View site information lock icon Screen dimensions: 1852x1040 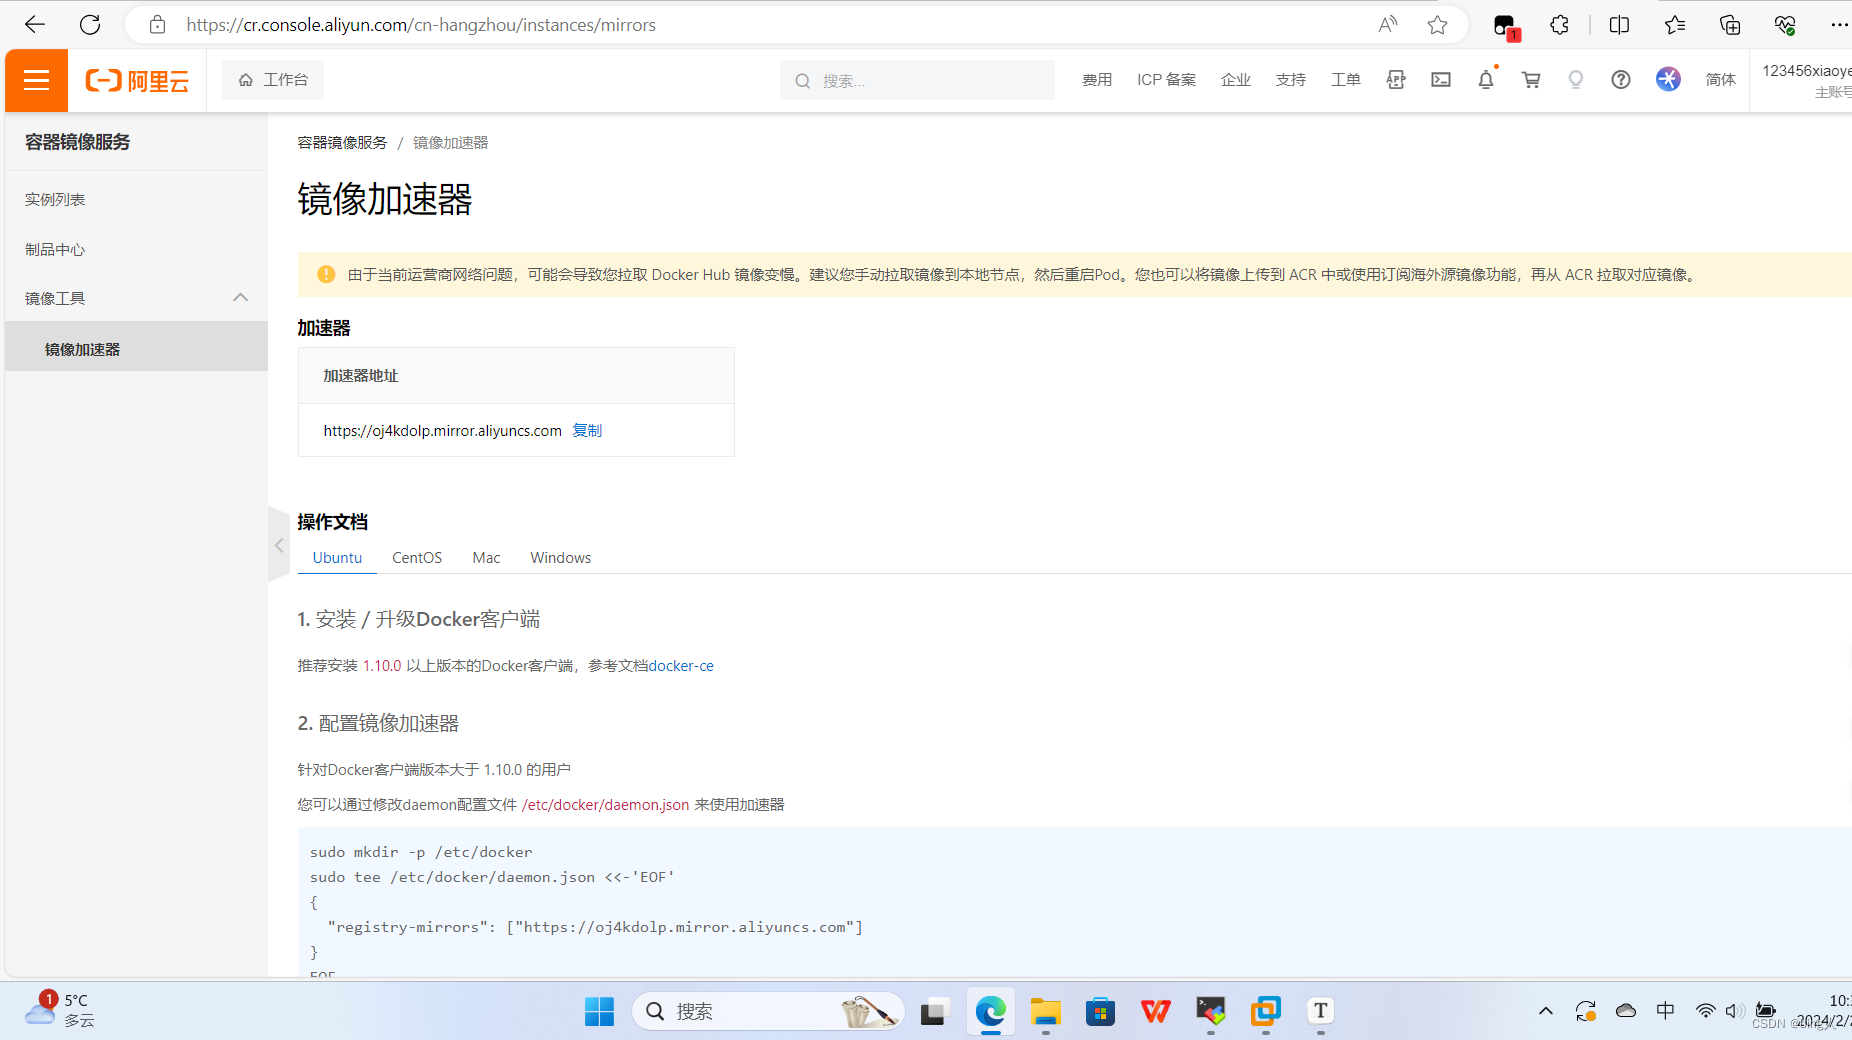[157, 25]
